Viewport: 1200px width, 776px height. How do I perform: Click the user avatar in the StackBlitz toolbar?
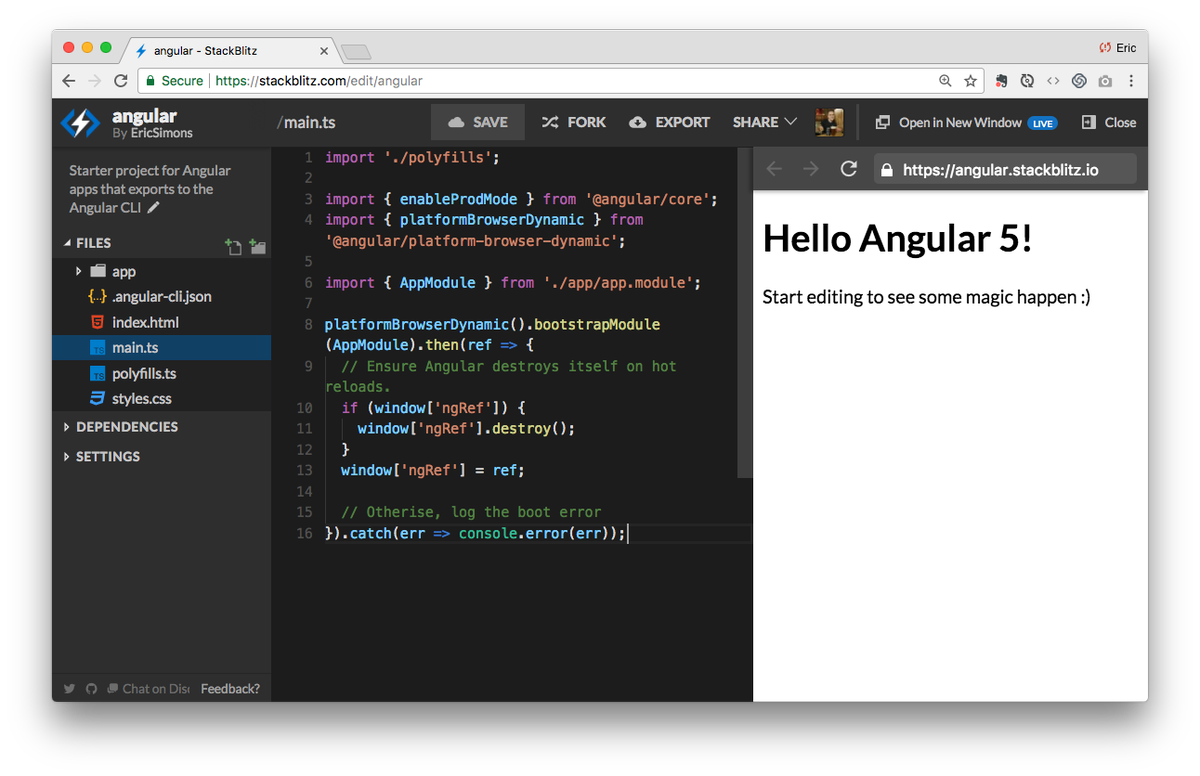pos(829,122)
